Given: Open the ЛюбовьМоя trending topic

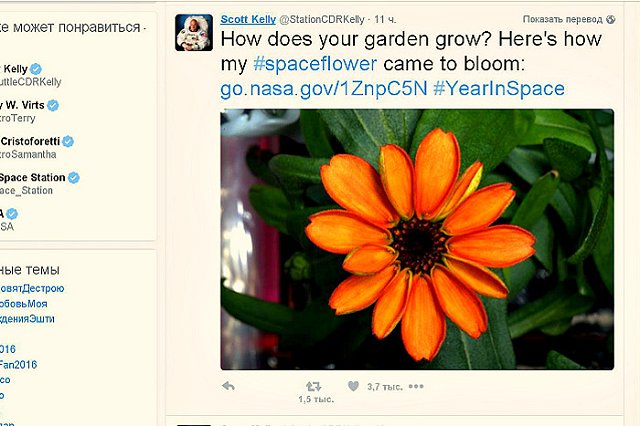Looking at the screenshot, I should [x=24, y=303].
